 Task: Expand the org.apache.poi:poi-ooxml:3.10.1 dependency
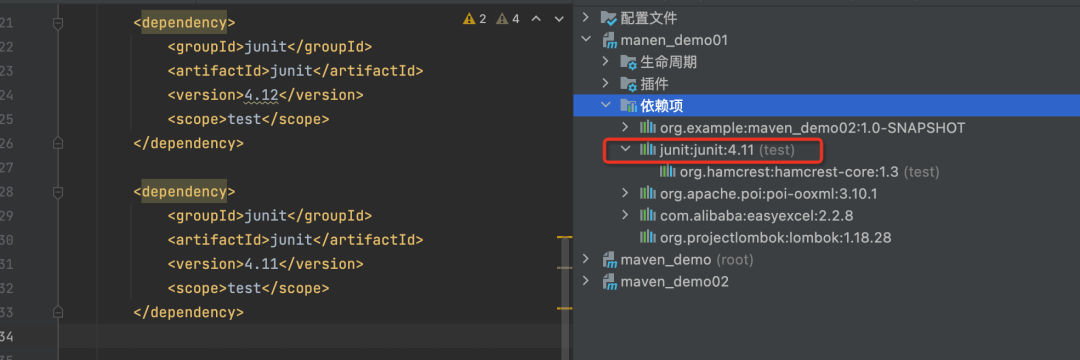click(625, 193)
